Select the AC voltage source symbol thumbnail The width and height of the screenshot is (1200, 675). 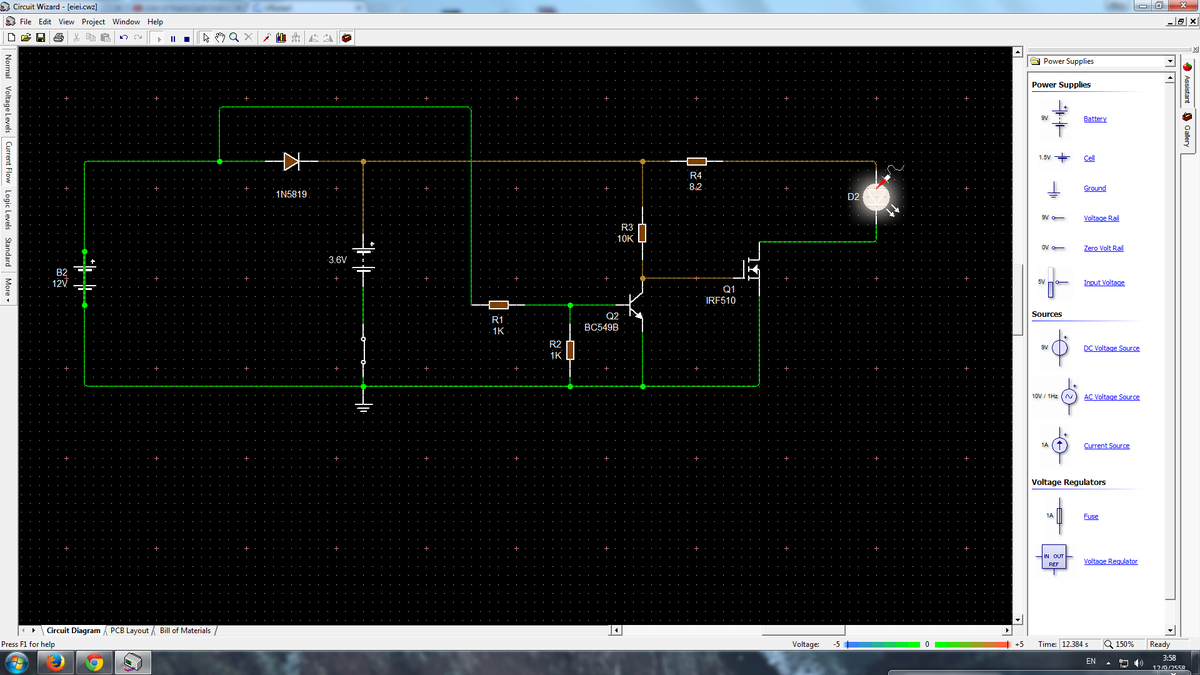tap(1069, 397)
